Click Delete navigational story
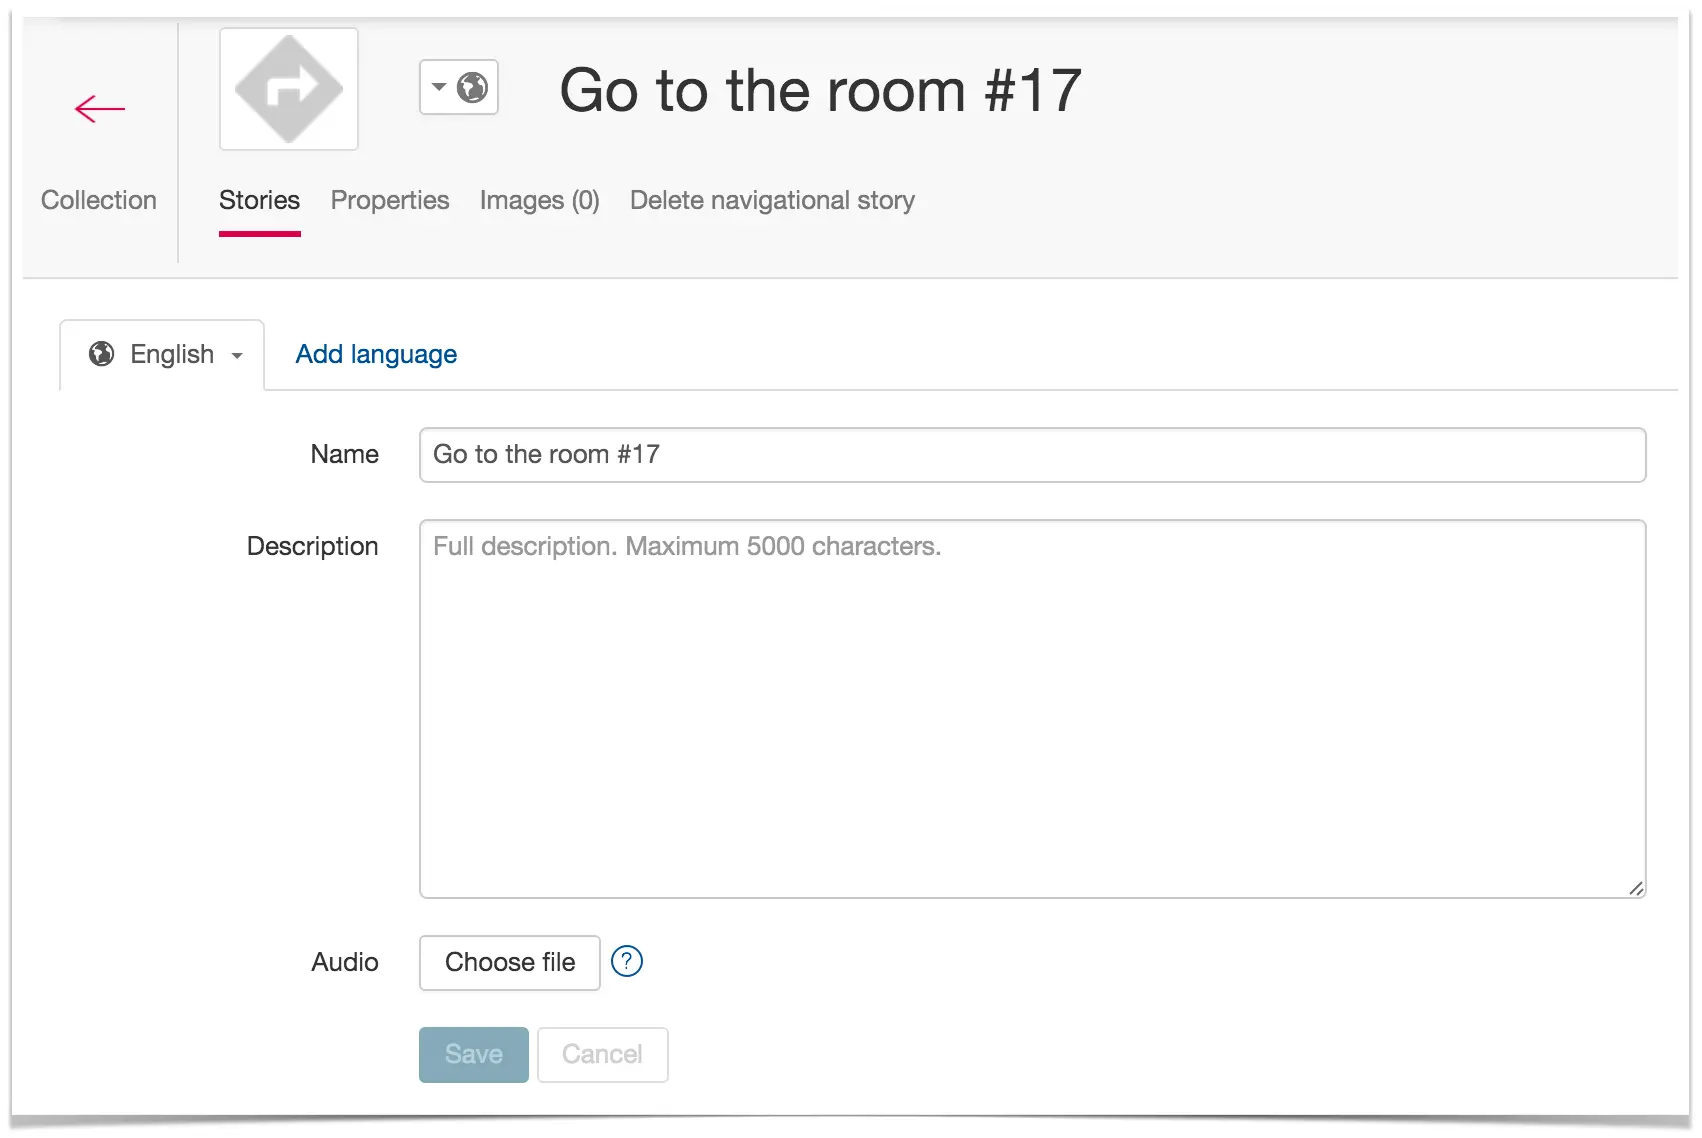The height and width of the screenshot is (1138, 1702). tap(772, 200)
